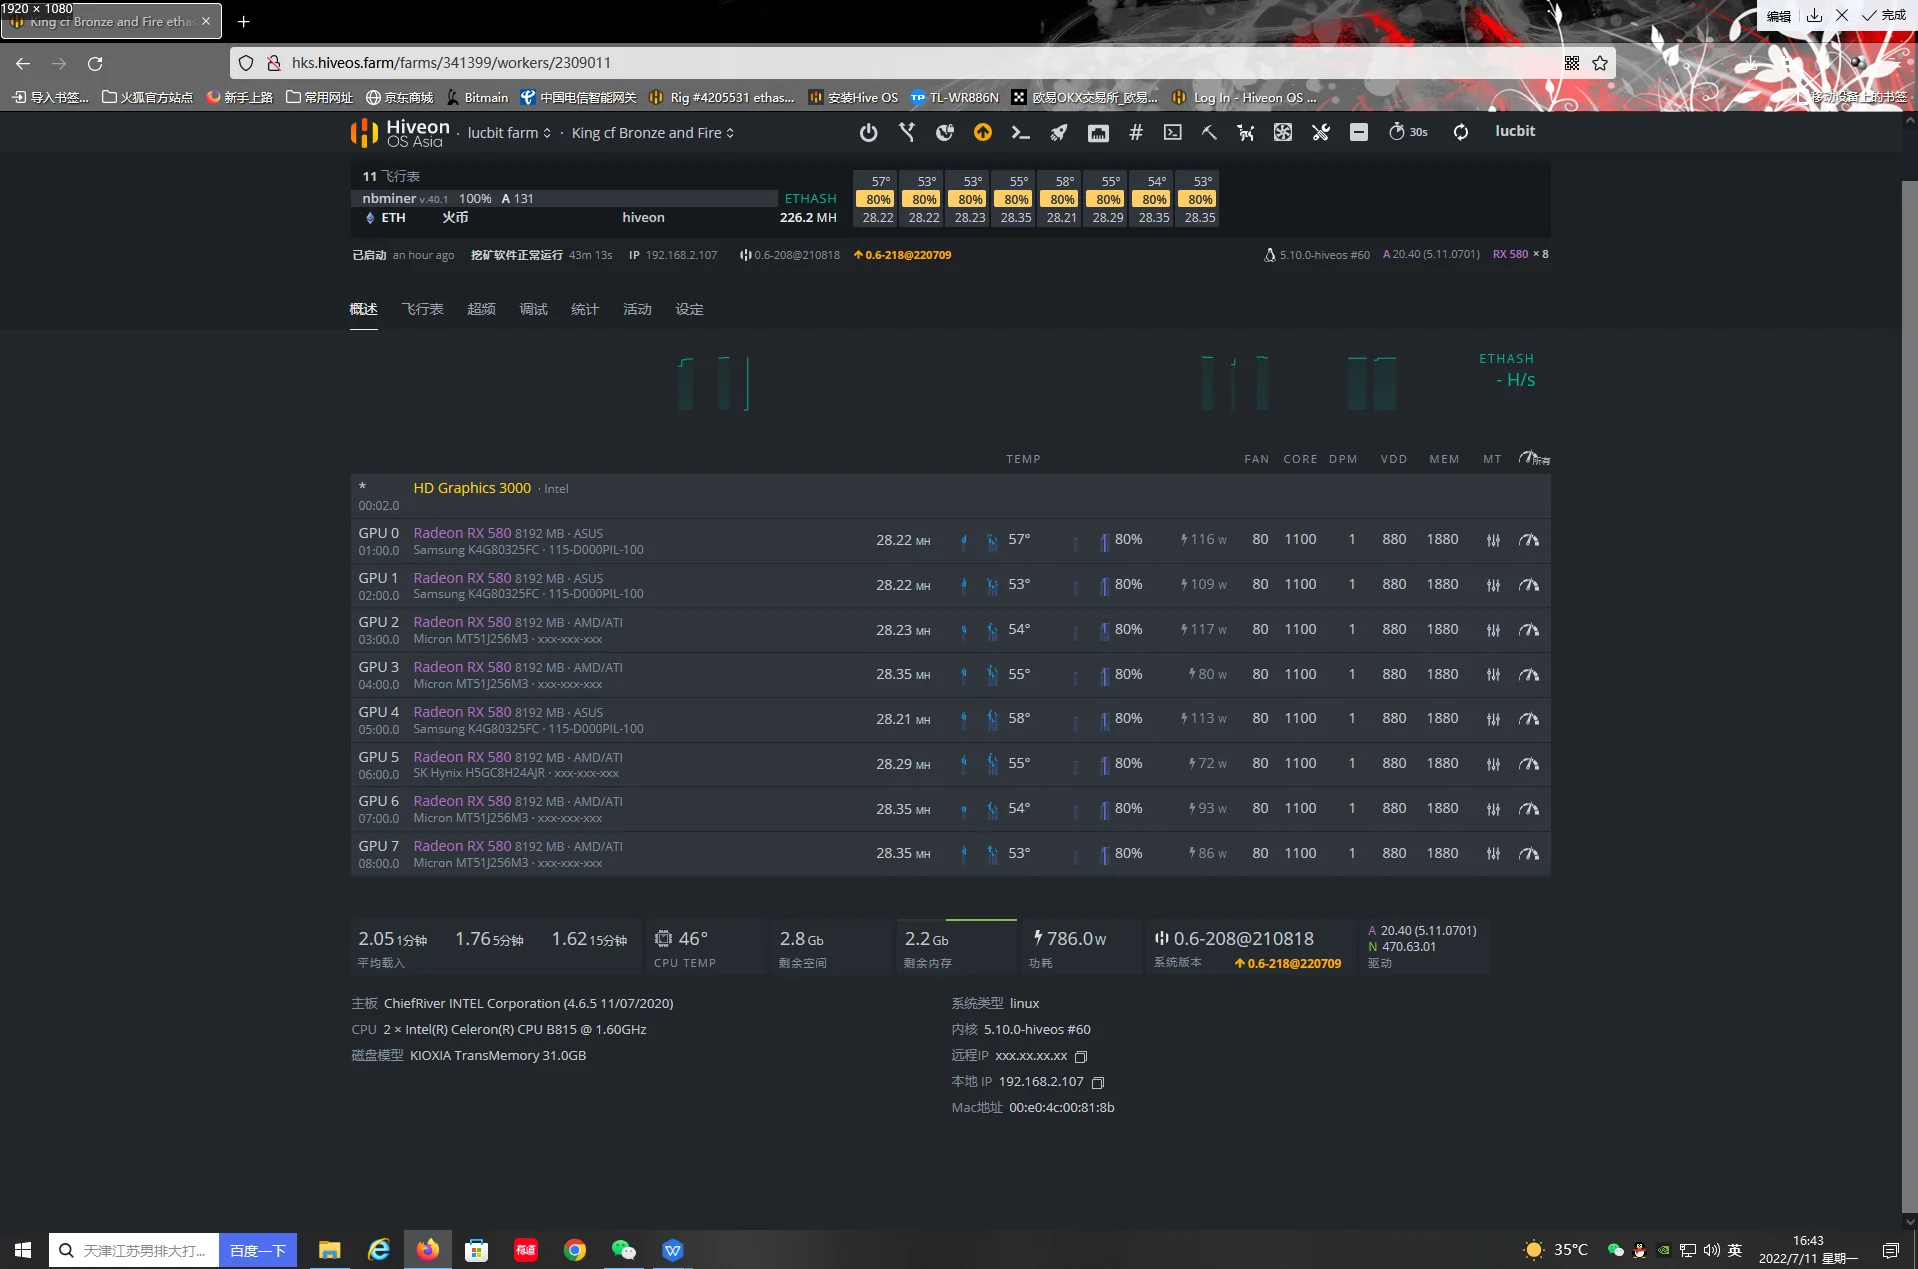This screenshot has width=1918, height=1269.
Task: Copy the remote IP address
Action: pyautogui.click(x=1081, y=1056)
